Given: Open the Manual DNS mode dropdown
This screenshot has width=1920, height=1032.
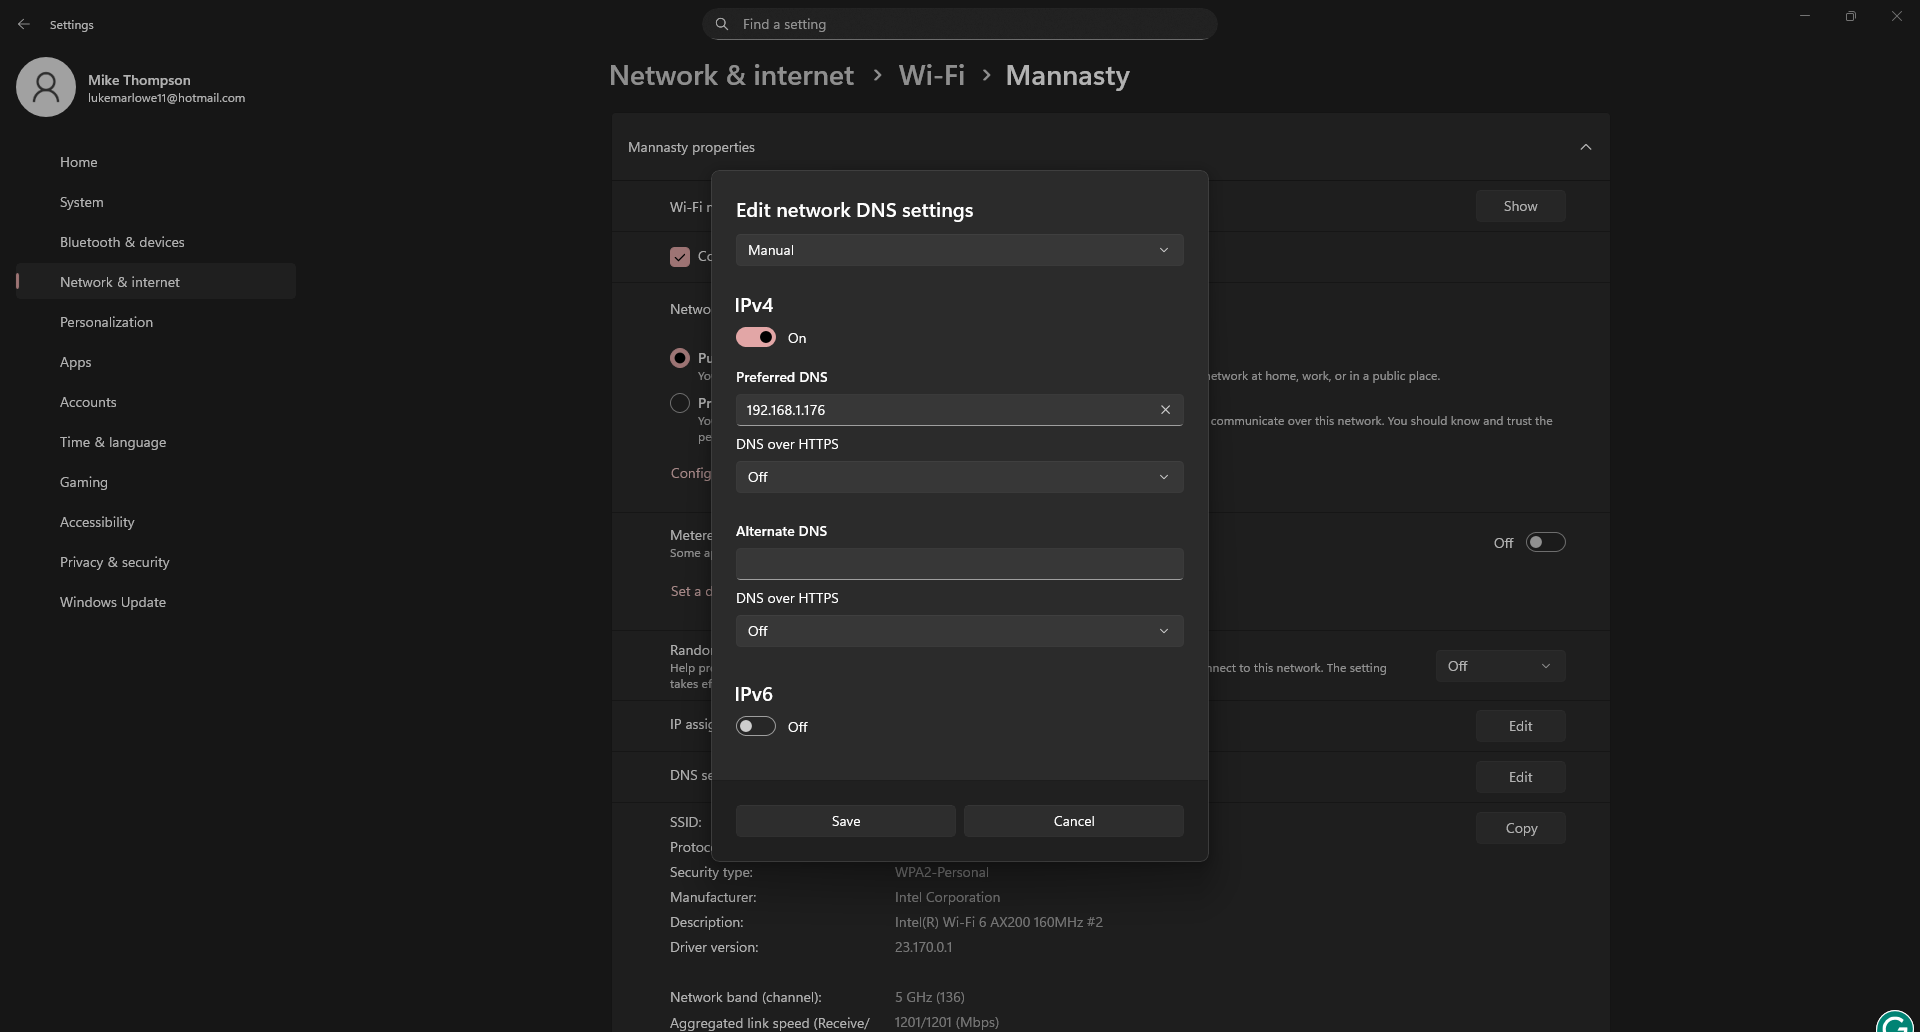Looking at the screenshot, I should click(x=959, y=250).
